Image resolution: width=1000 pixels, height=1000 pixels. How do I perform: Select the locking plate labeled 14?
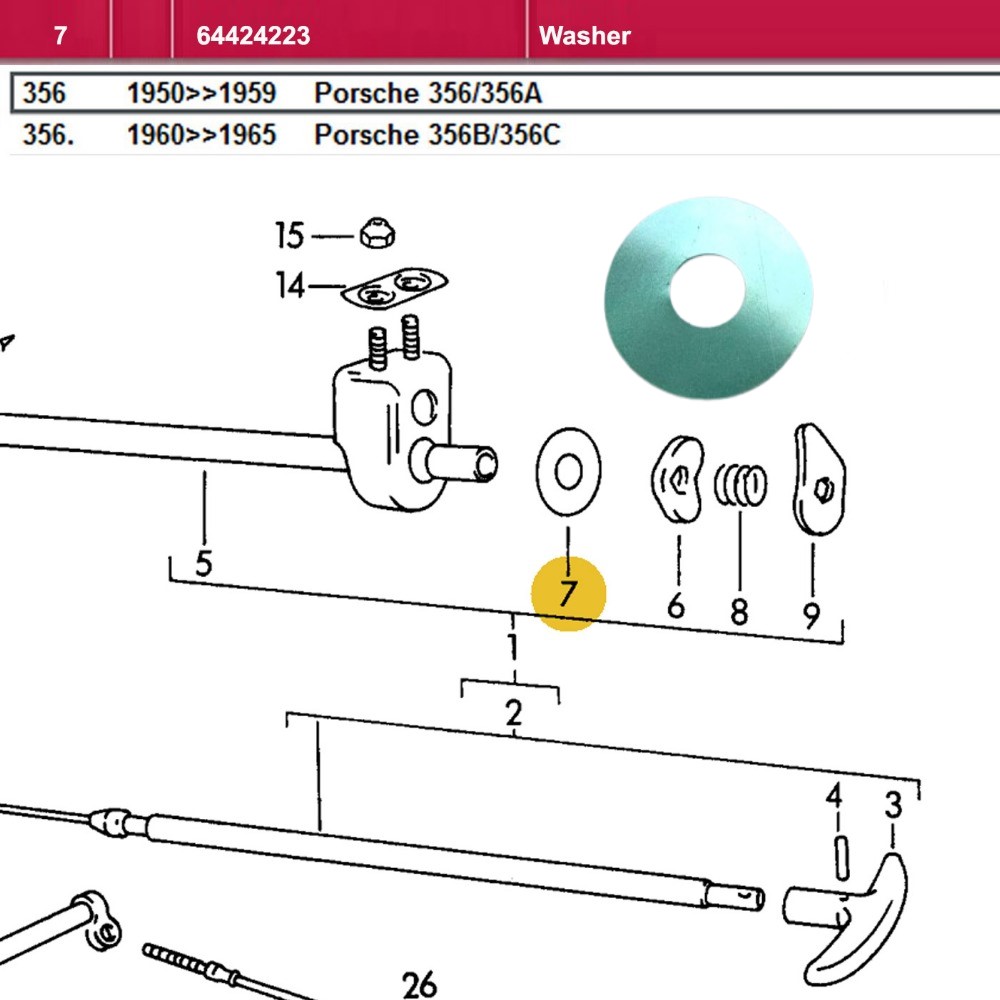395,288
